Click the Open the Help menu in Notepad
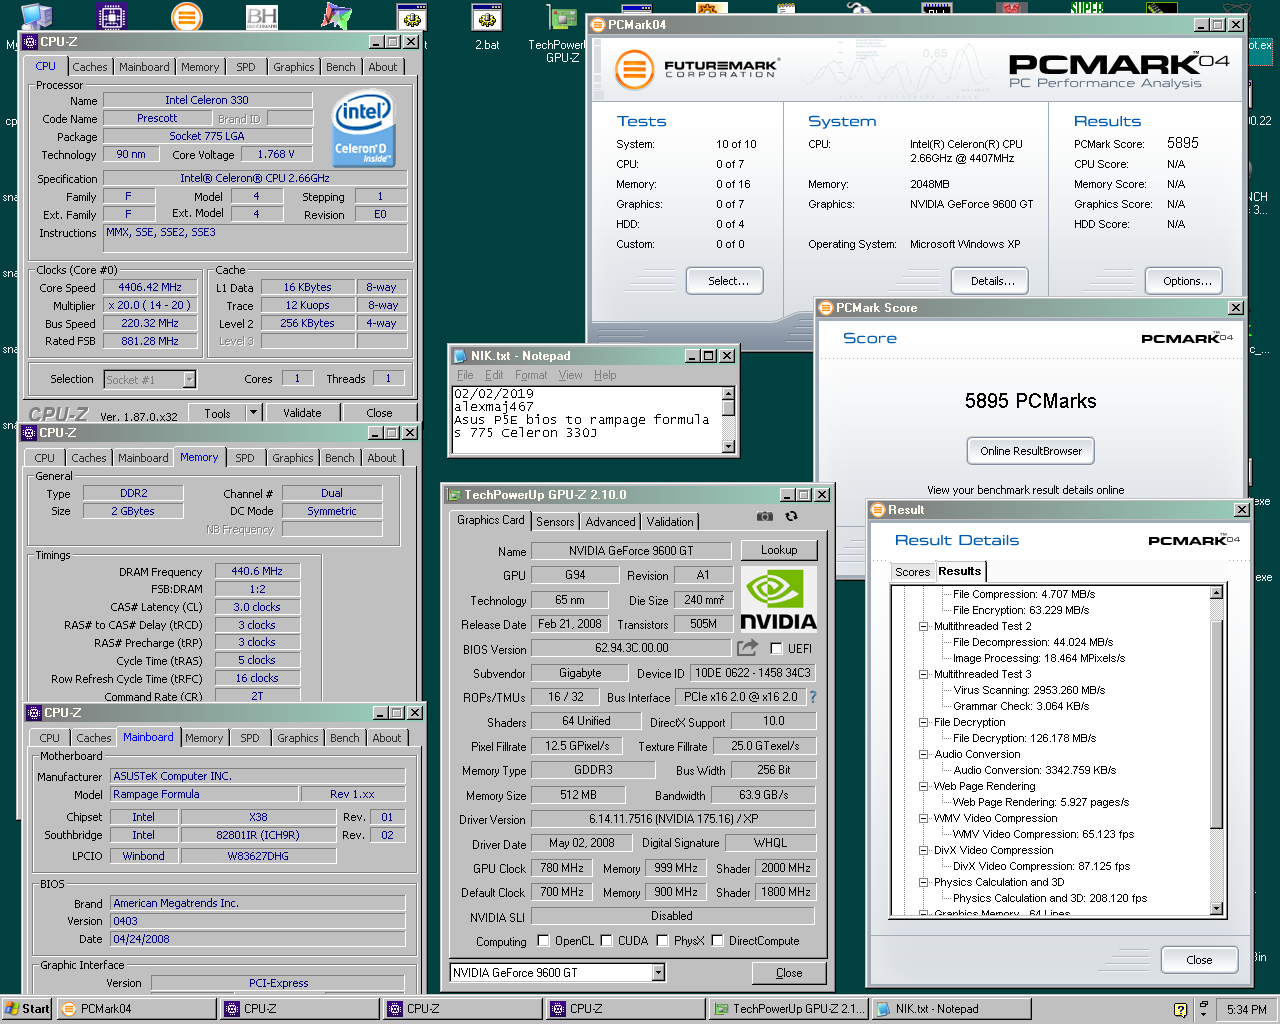This screenshot has width=1280, height=1024. click(605, 375)
